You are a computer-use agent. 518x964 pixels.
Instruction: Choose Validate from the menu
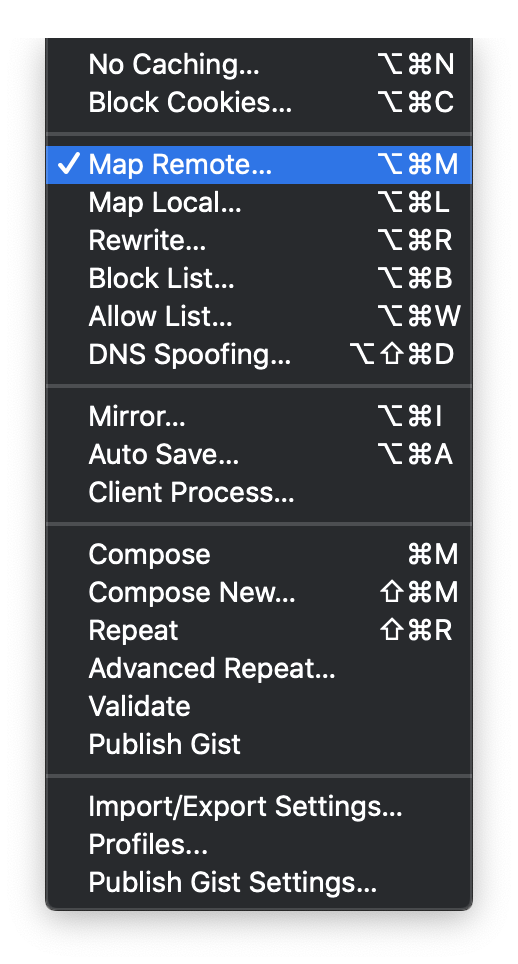point(259,706)
